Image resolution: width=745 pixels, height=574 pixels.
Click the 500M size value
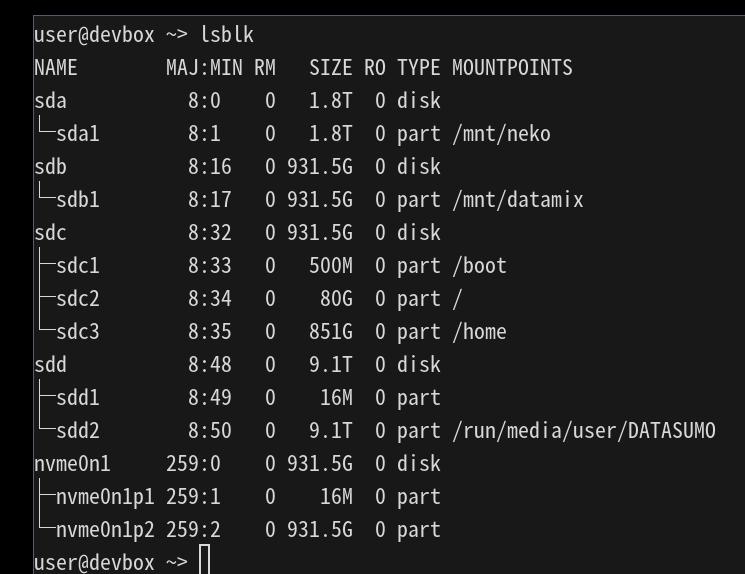coord(331,266)
